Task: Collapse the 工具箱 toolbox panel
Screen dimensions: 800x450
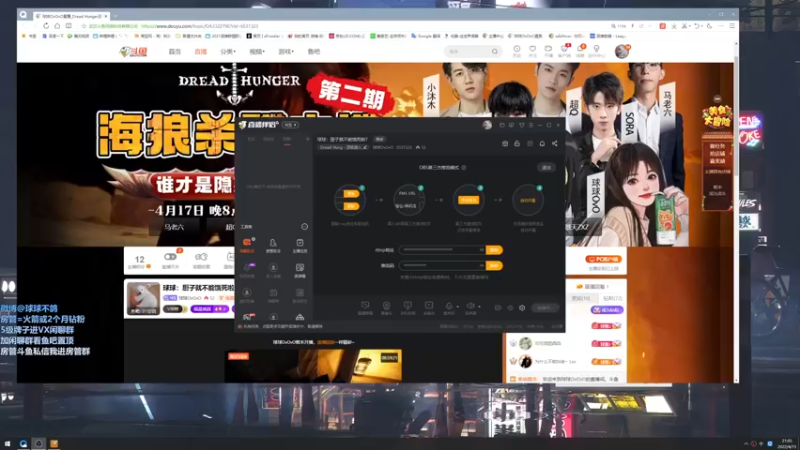Action: [x=305, y=227]
